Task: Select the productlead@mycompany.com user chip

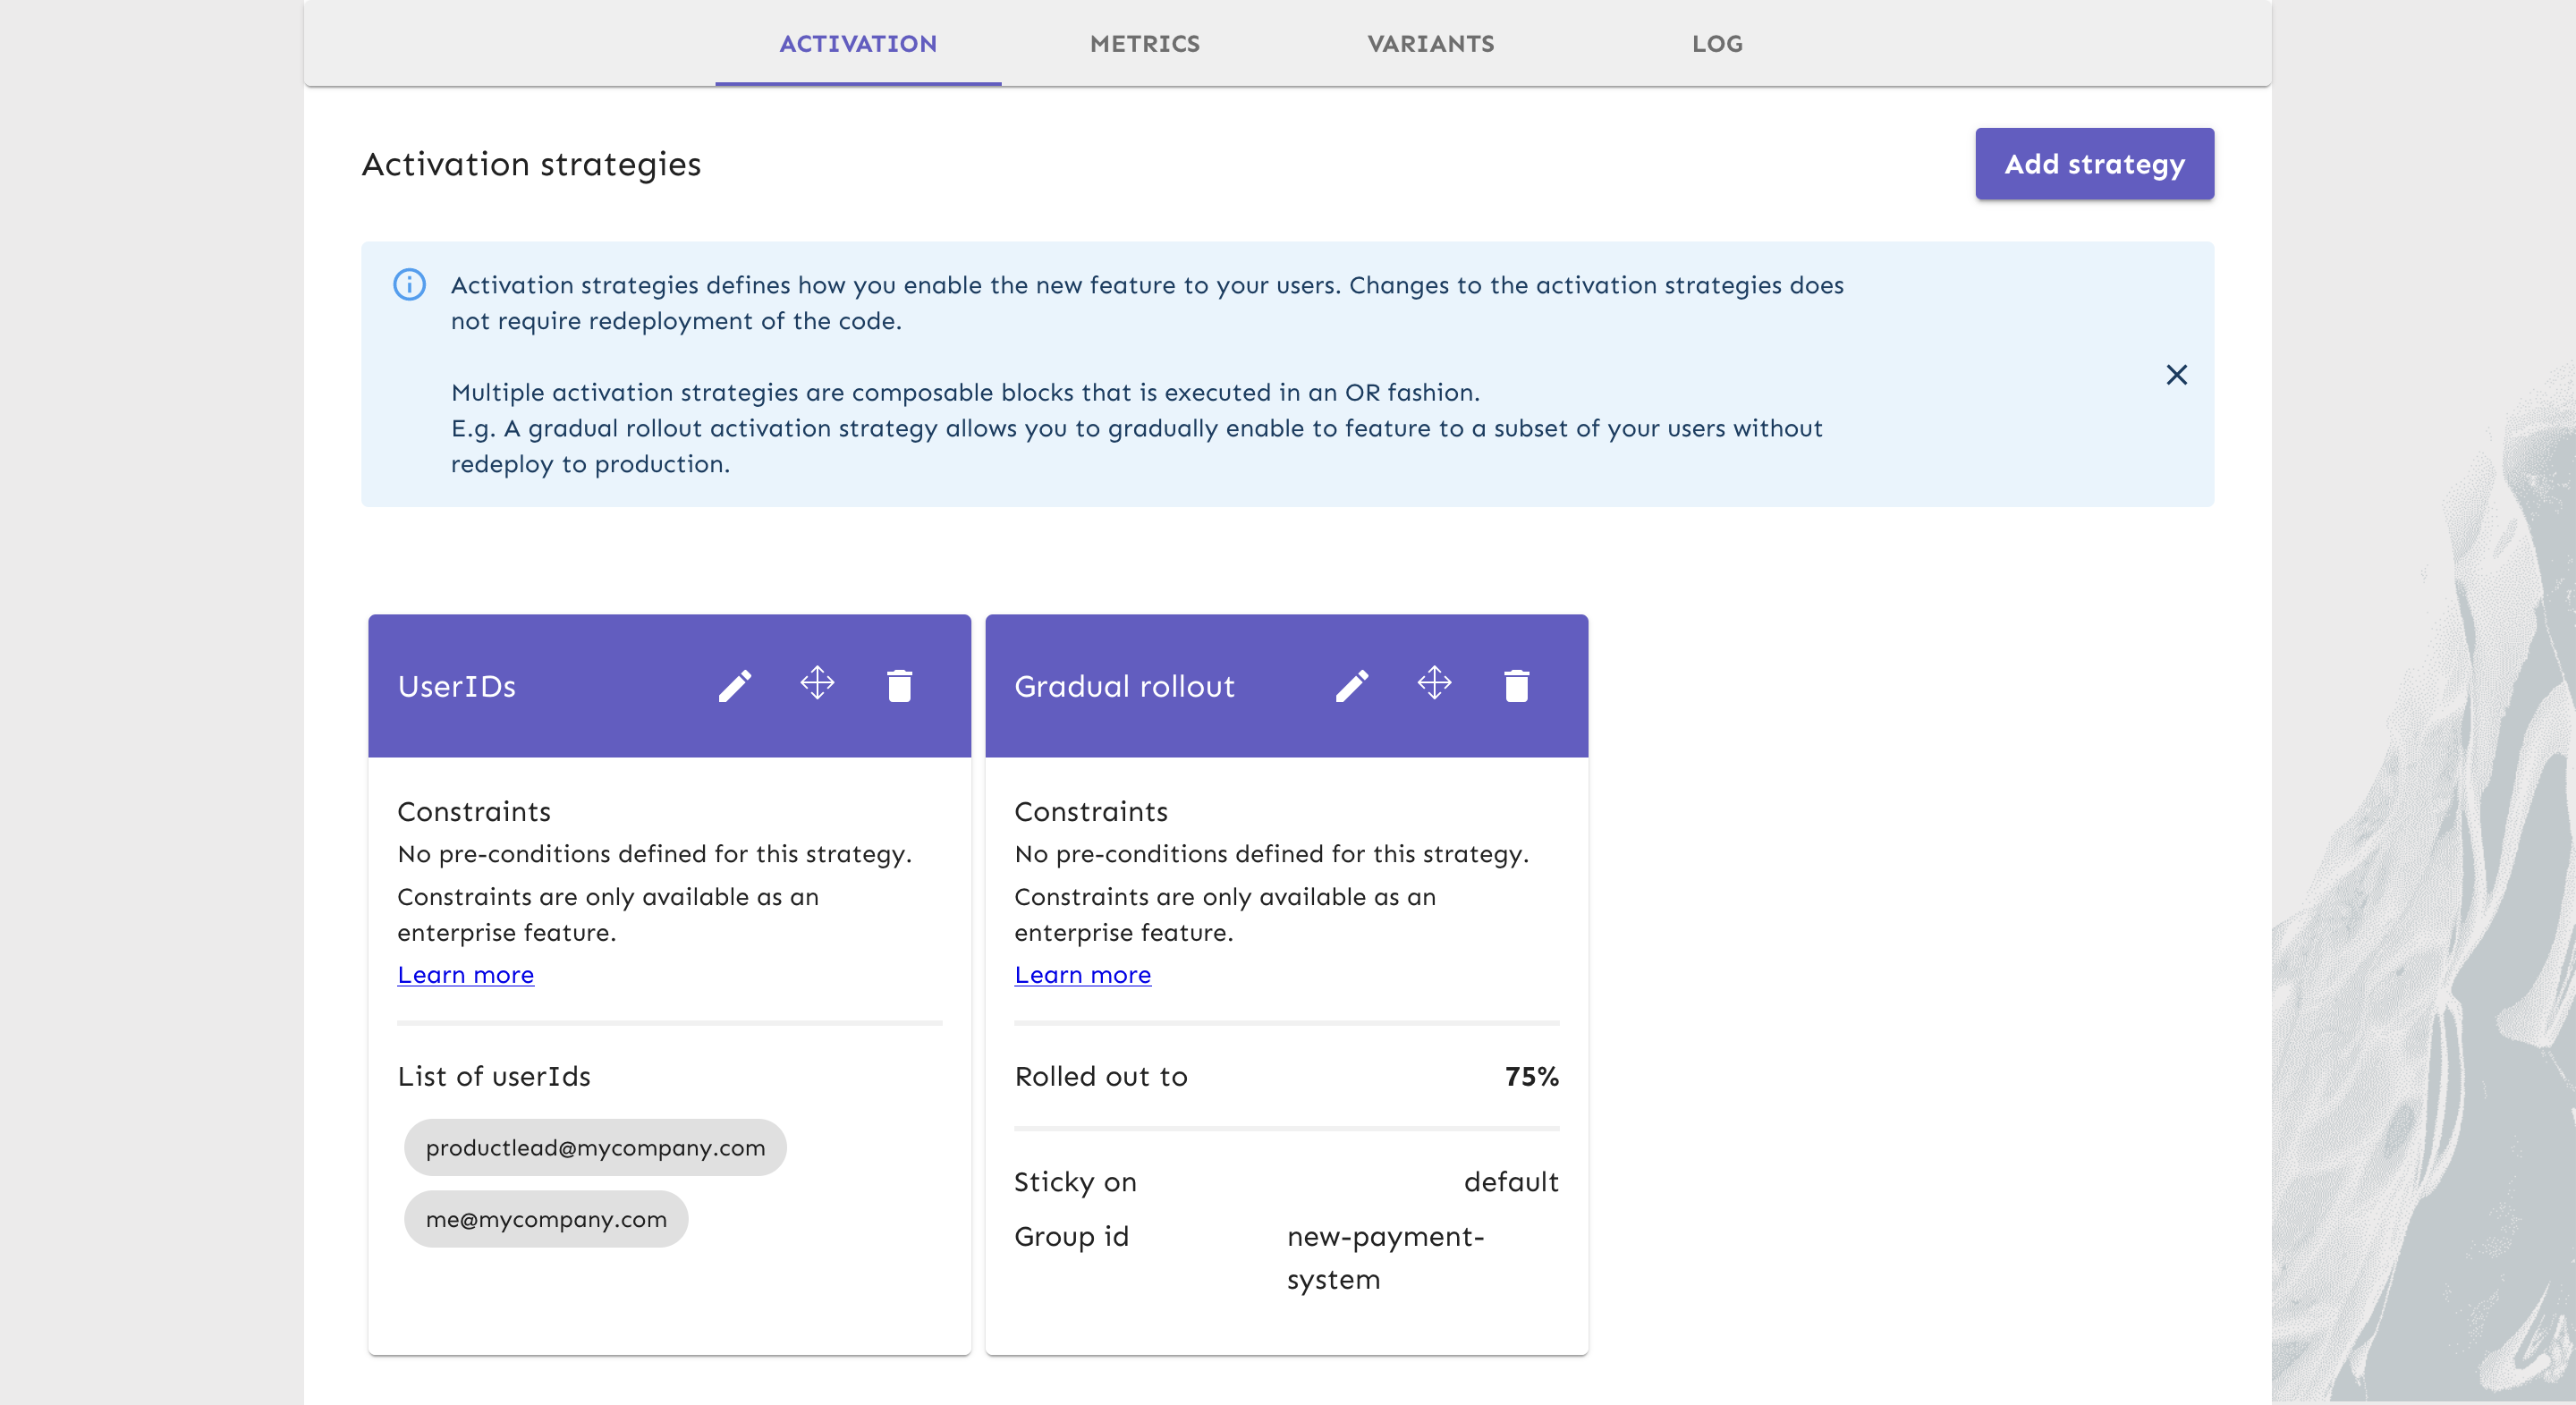Action: coord(595,1148)
